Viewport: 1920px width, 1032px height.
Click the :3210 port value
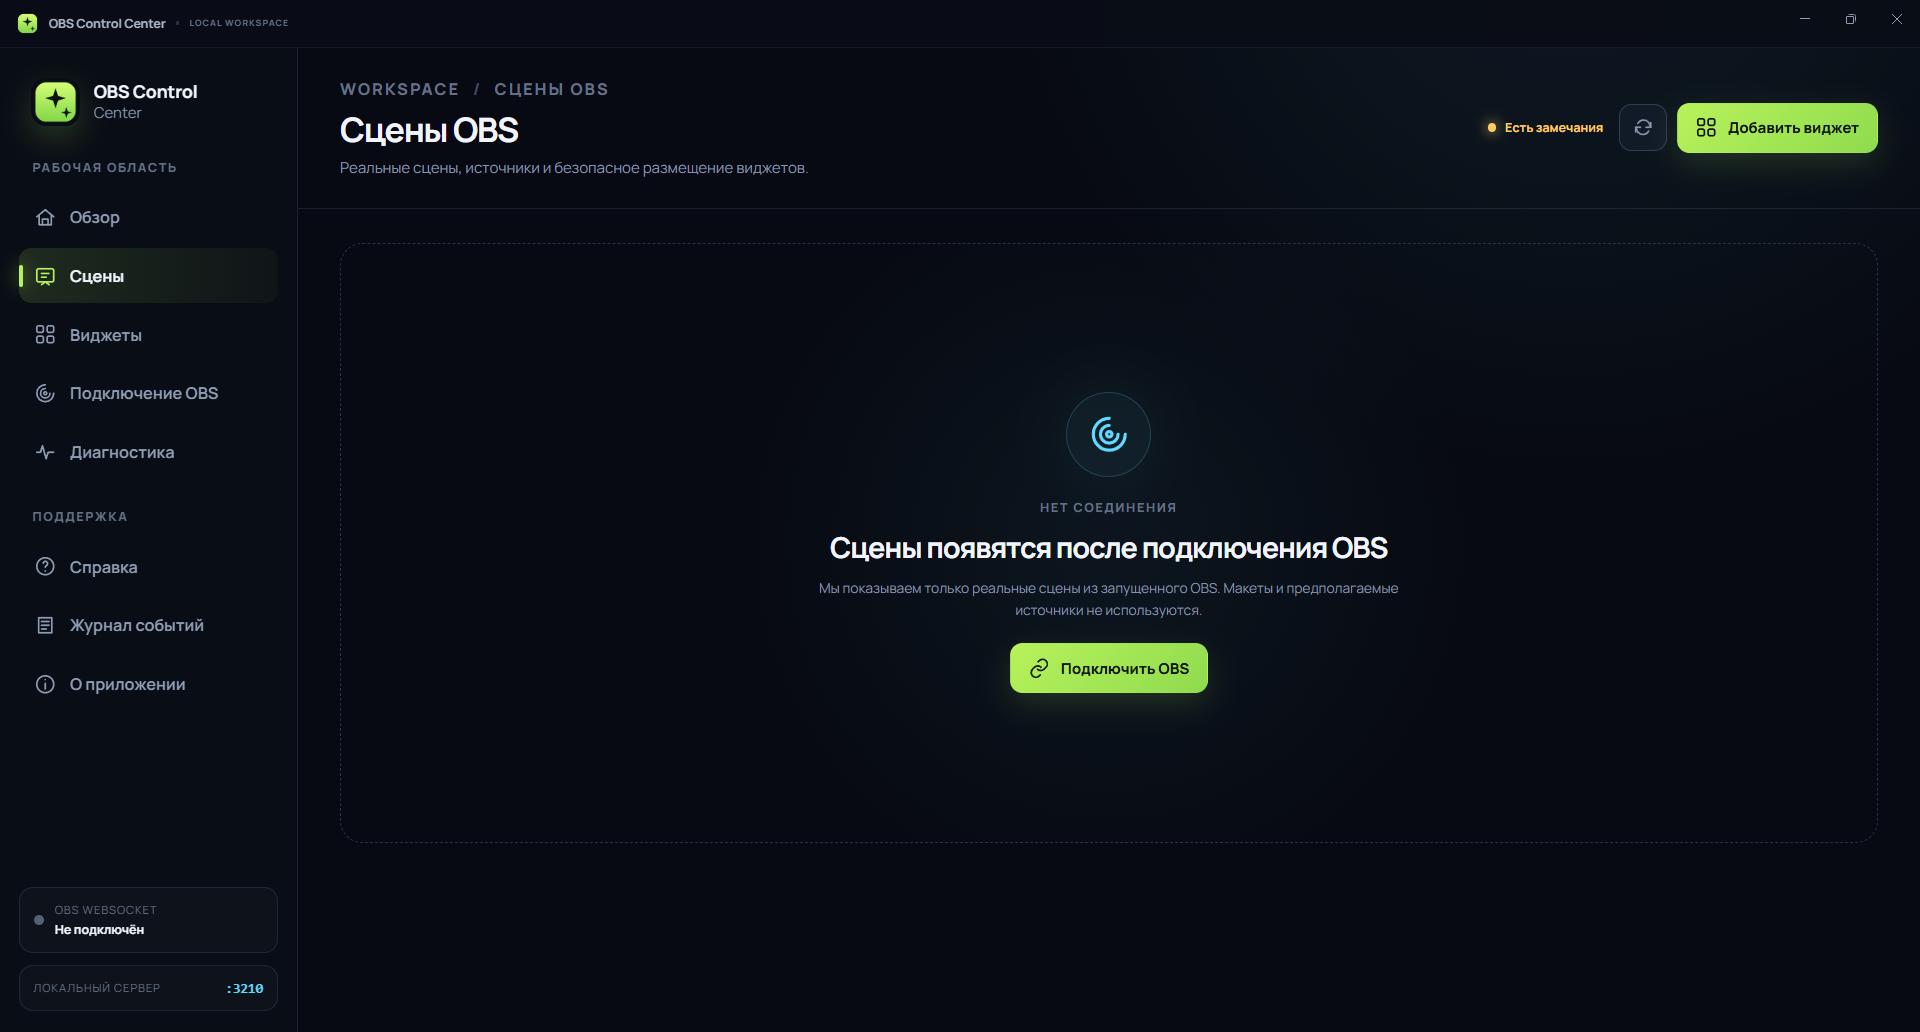point(245,988)
